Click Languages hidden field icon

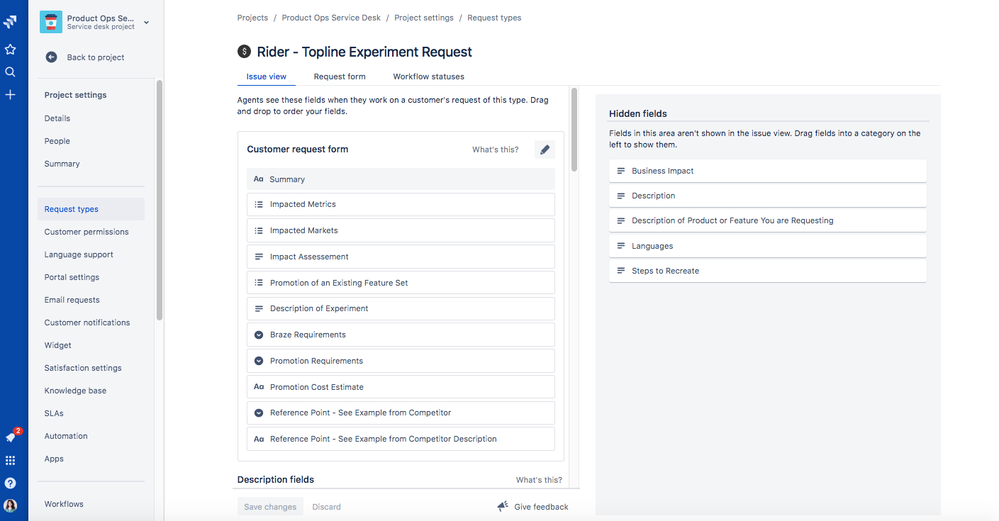[621, 246]
